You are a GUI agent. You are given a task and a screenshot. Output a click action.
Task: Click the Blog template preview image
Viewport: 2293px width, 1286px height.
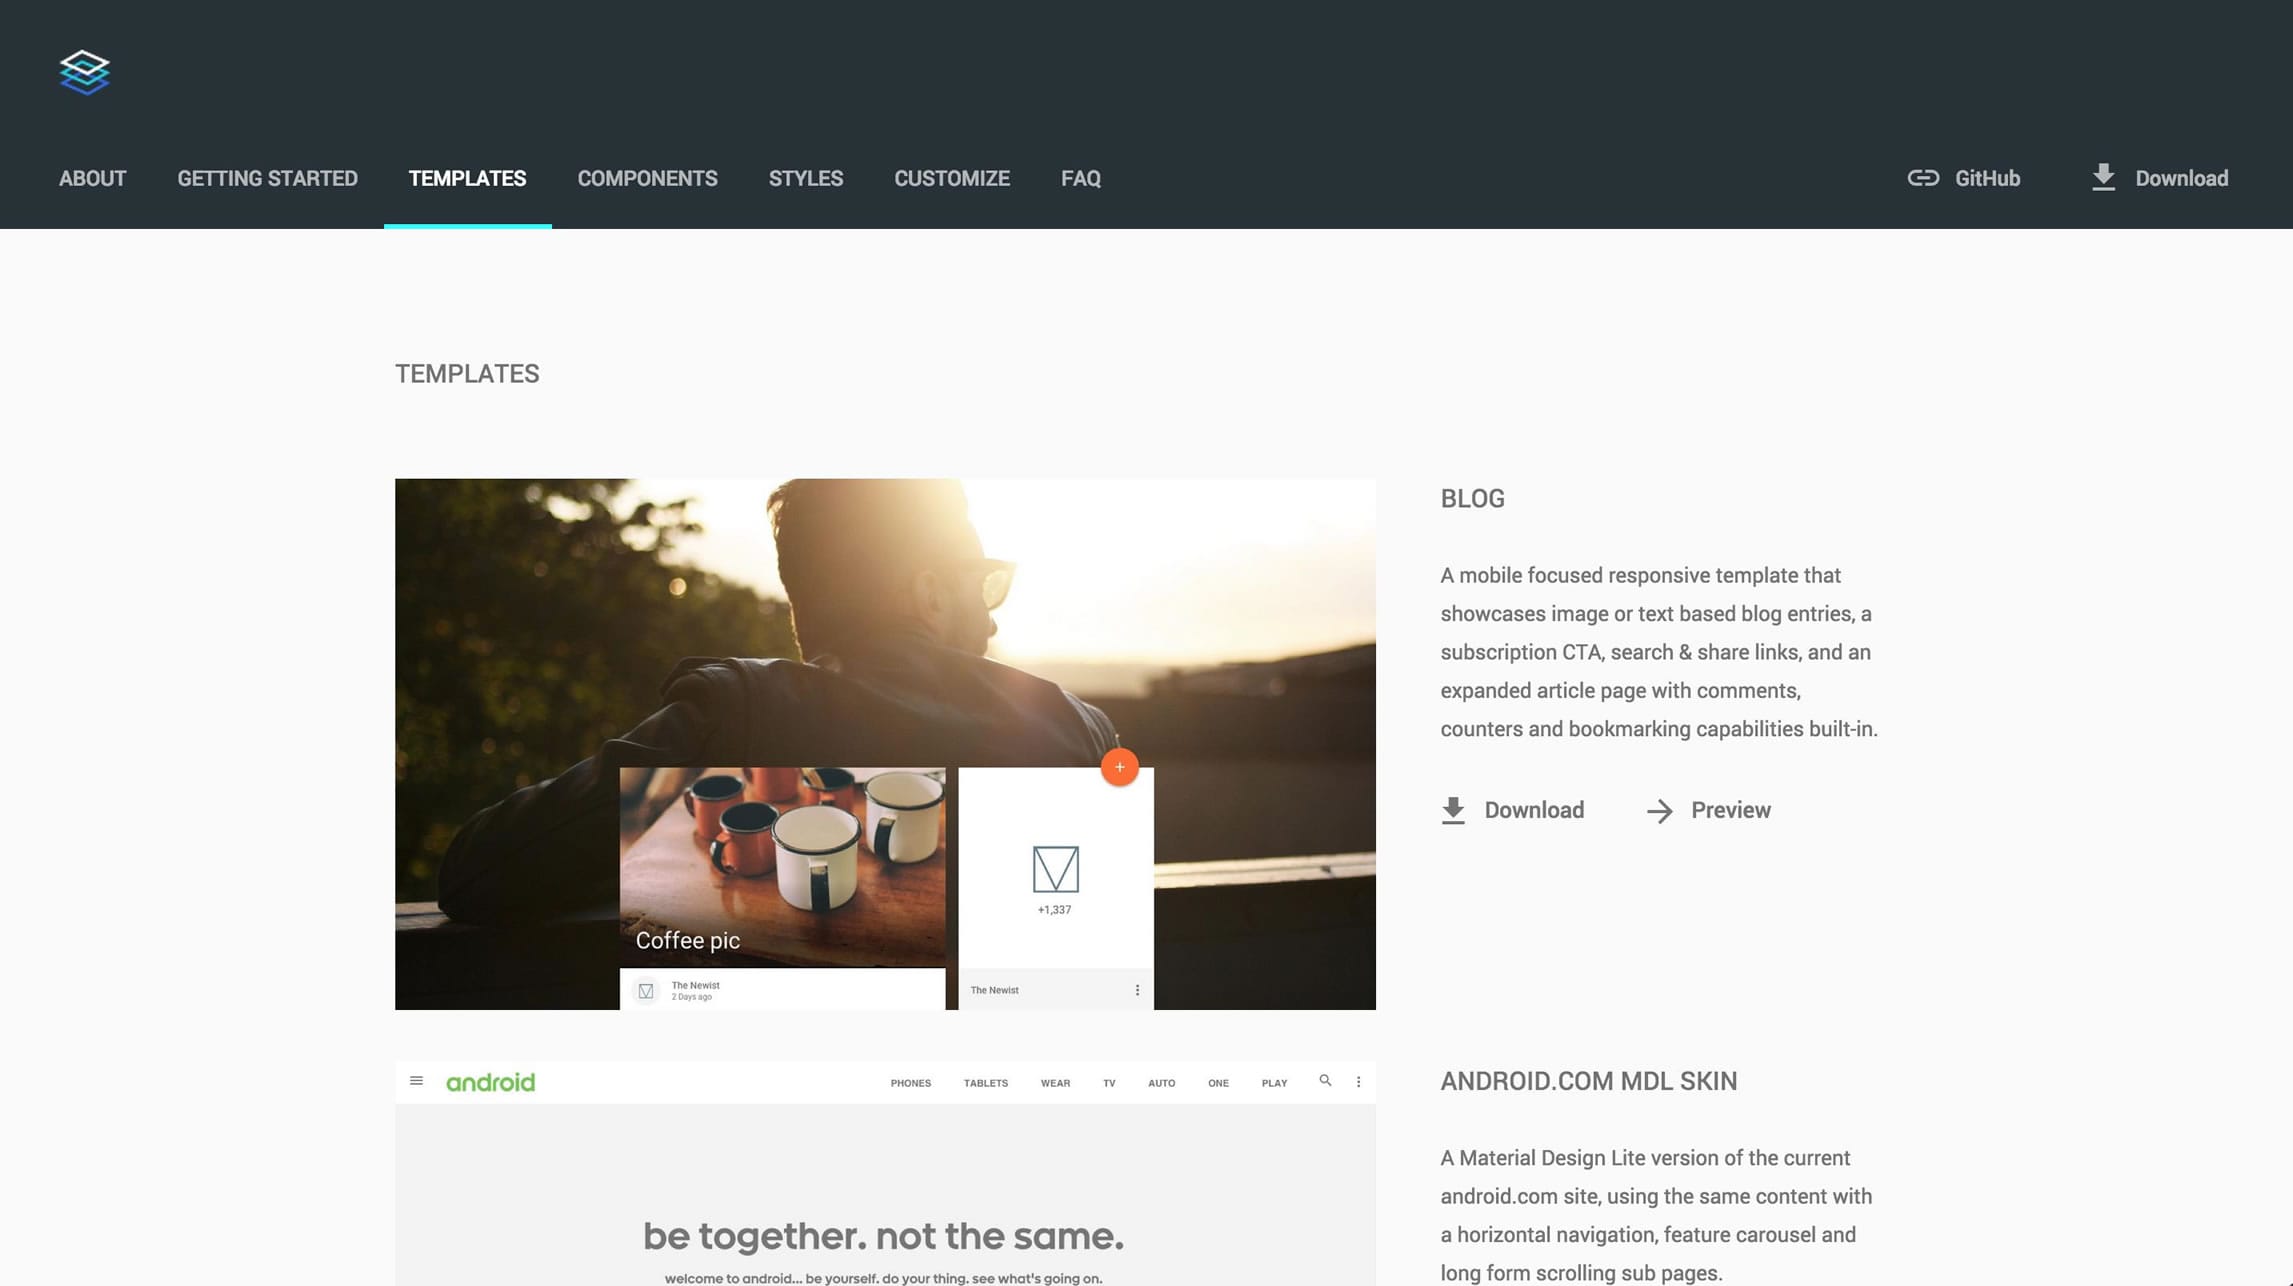pos(885,743)
